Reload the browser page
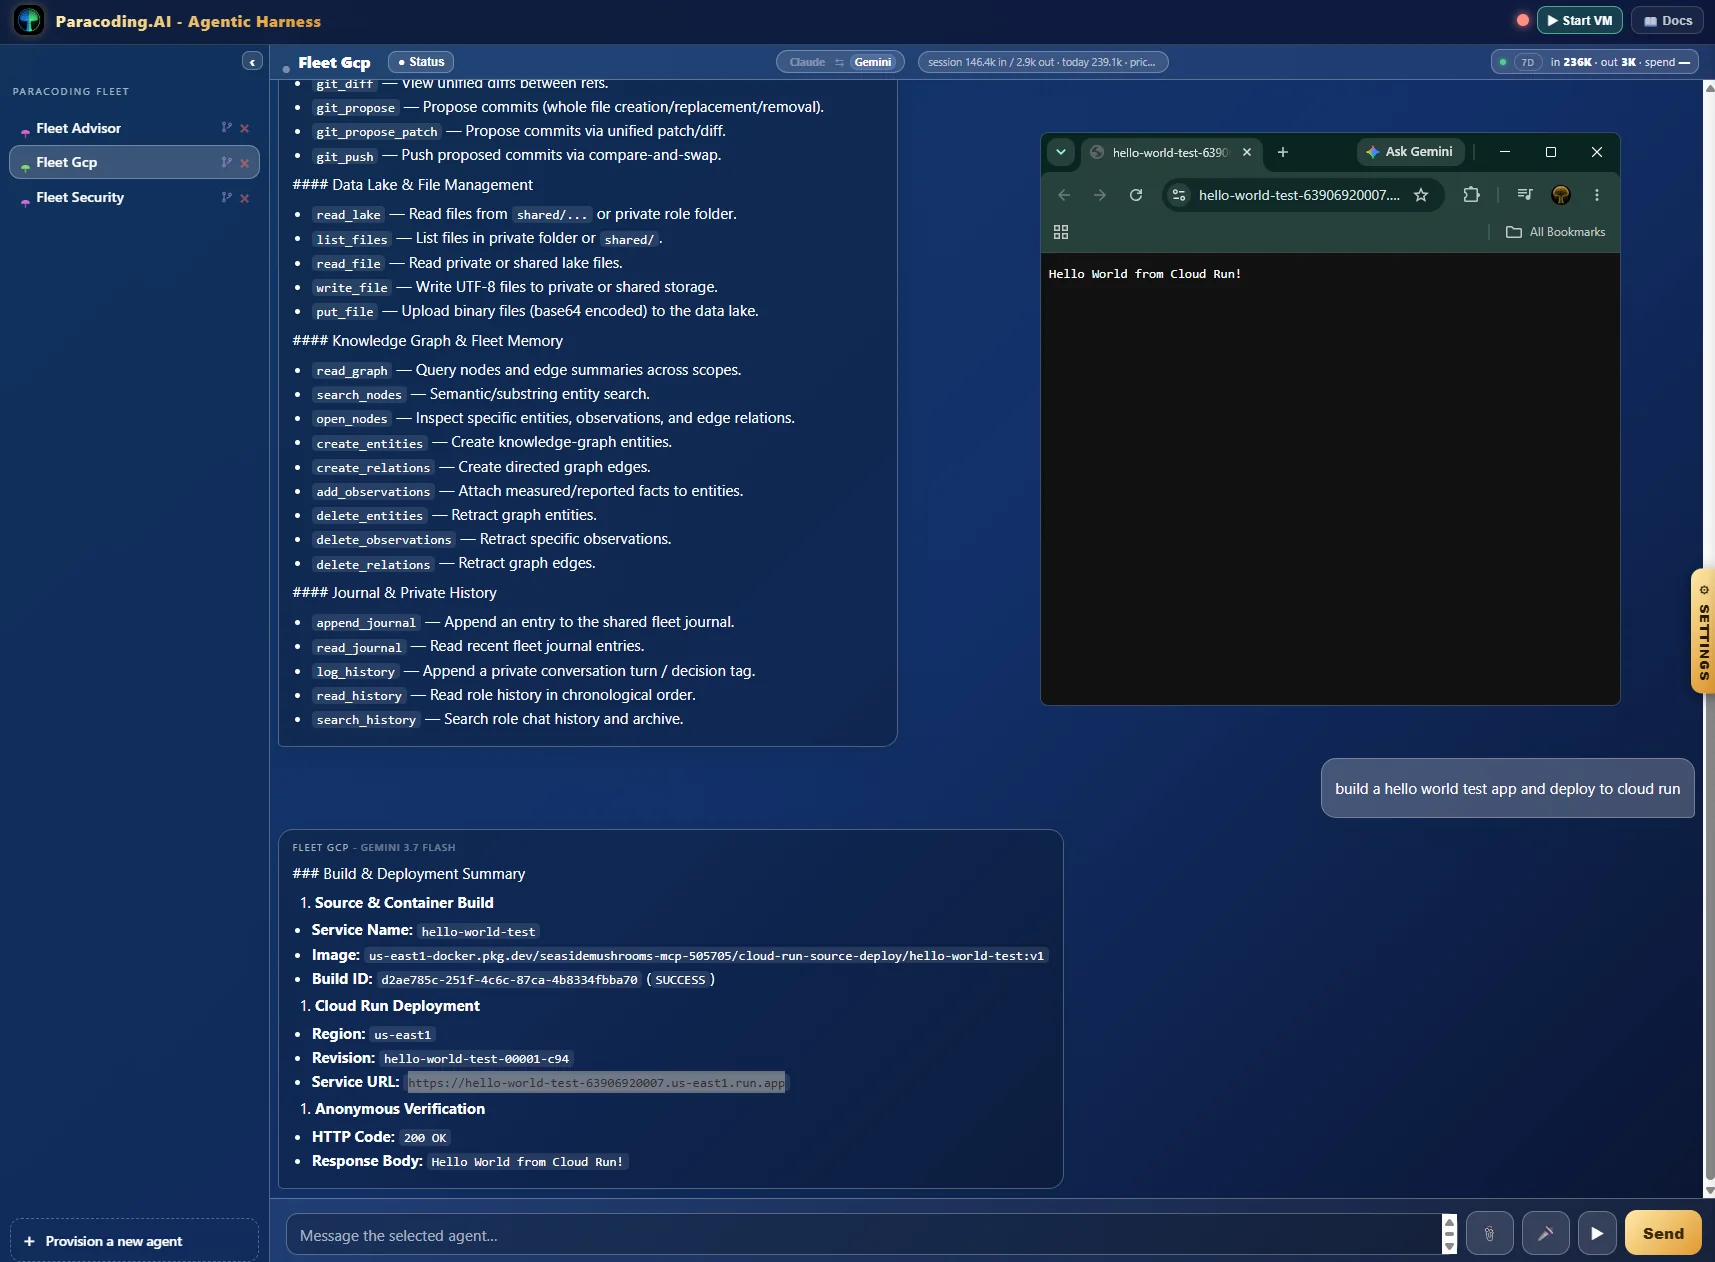 coord(1136,195)
